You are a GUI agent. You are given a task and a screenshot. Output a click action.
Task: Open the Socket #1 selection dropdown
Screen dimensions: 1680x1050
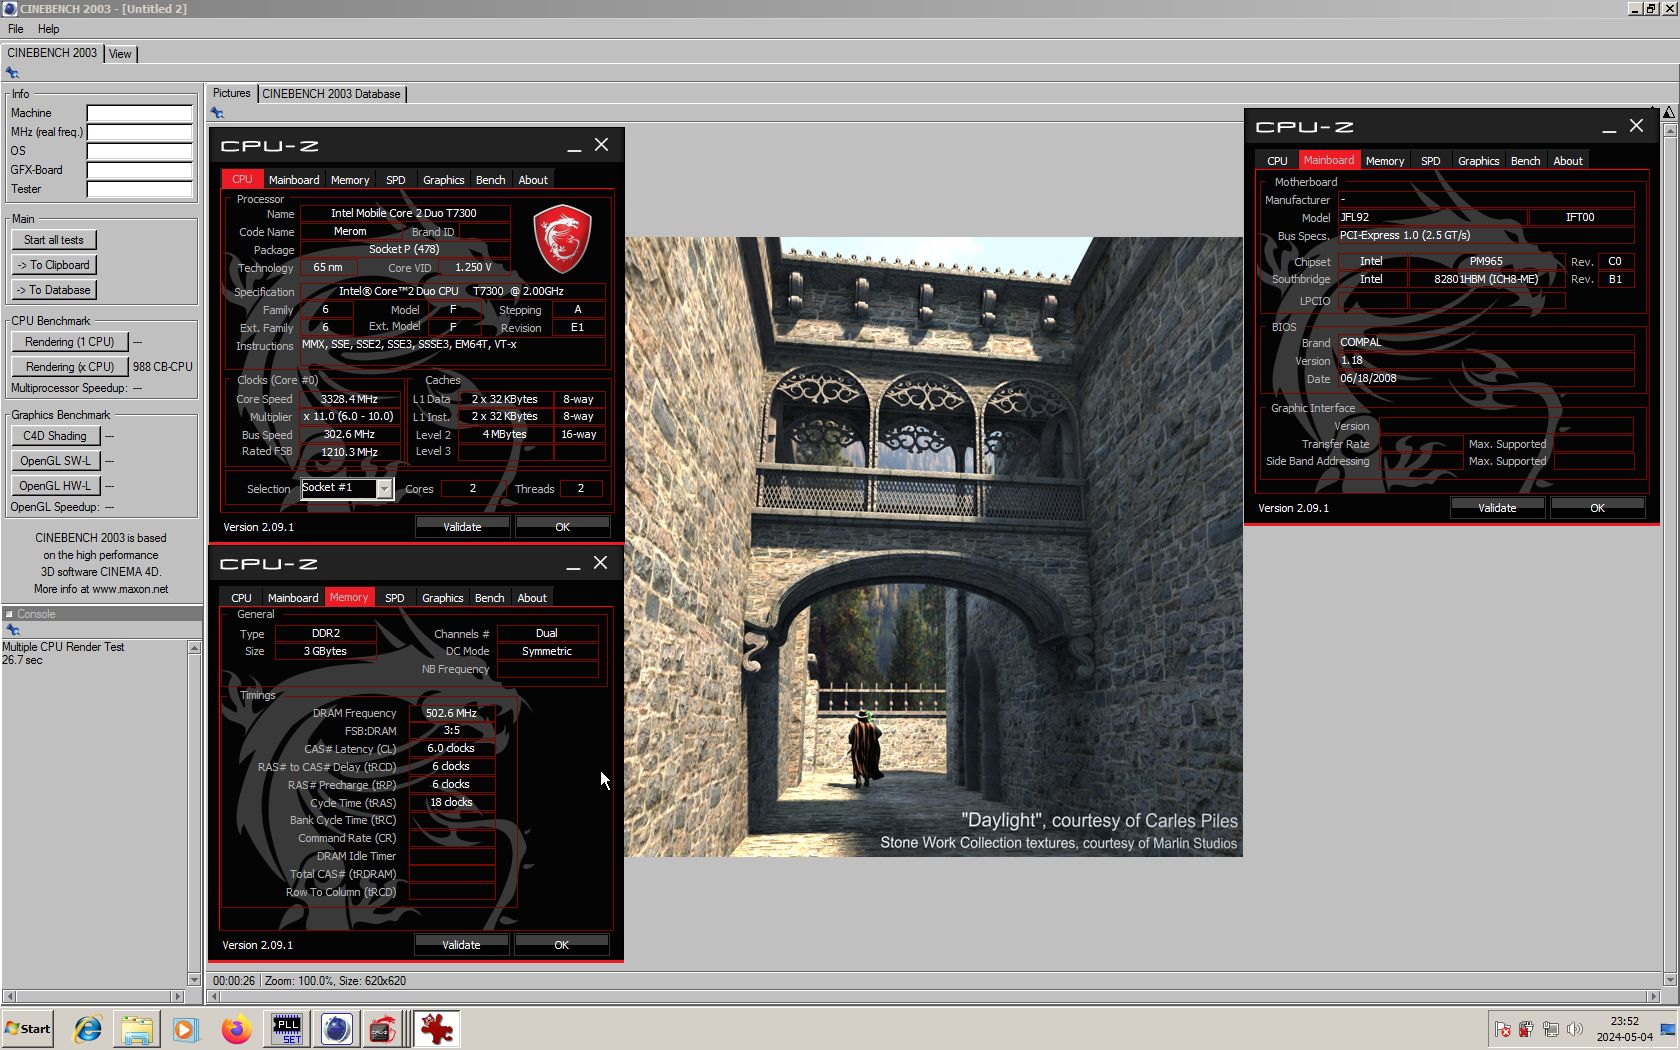pos(384,488)
